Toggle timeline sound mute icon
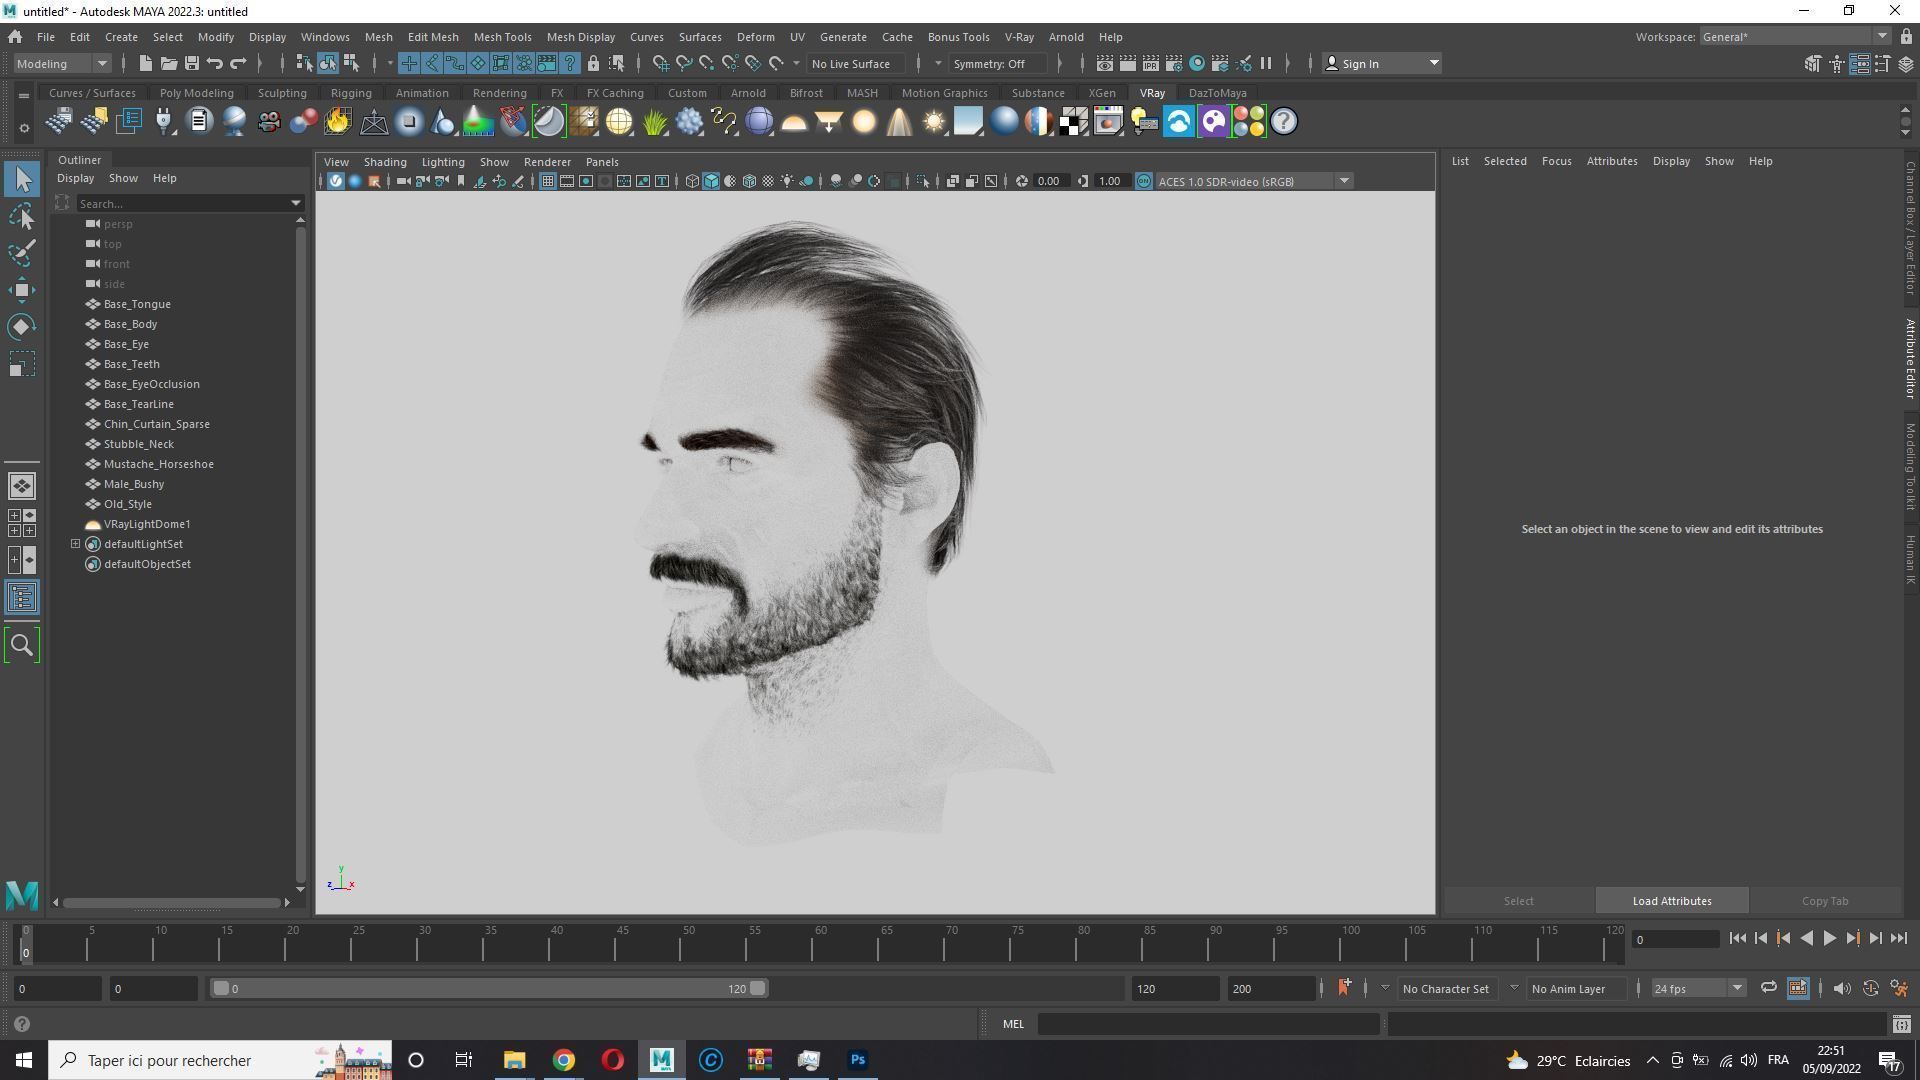 point(1841,988)
